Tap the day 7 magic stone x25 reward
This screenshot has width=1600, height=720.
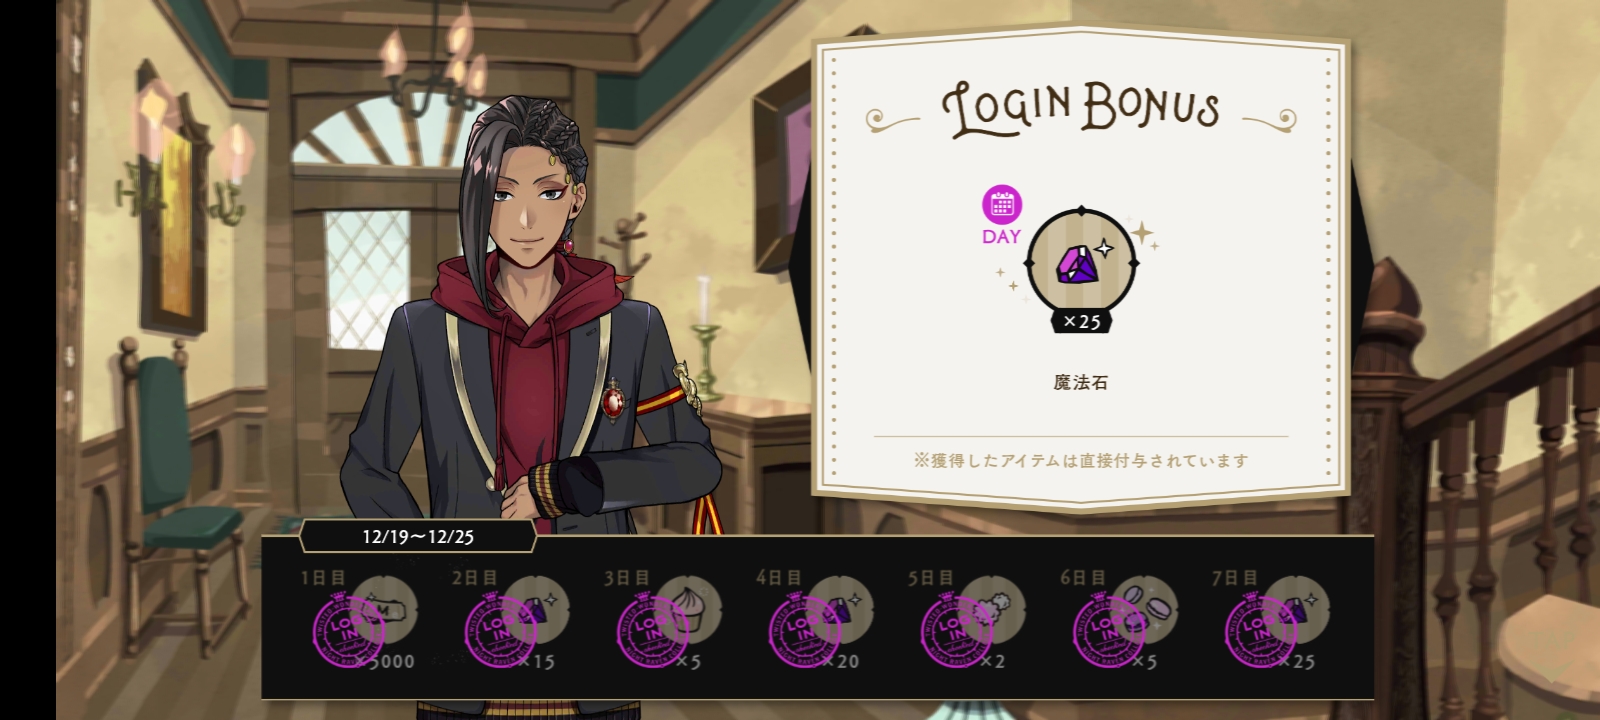pyautogui.click(x=1272, y=620)
